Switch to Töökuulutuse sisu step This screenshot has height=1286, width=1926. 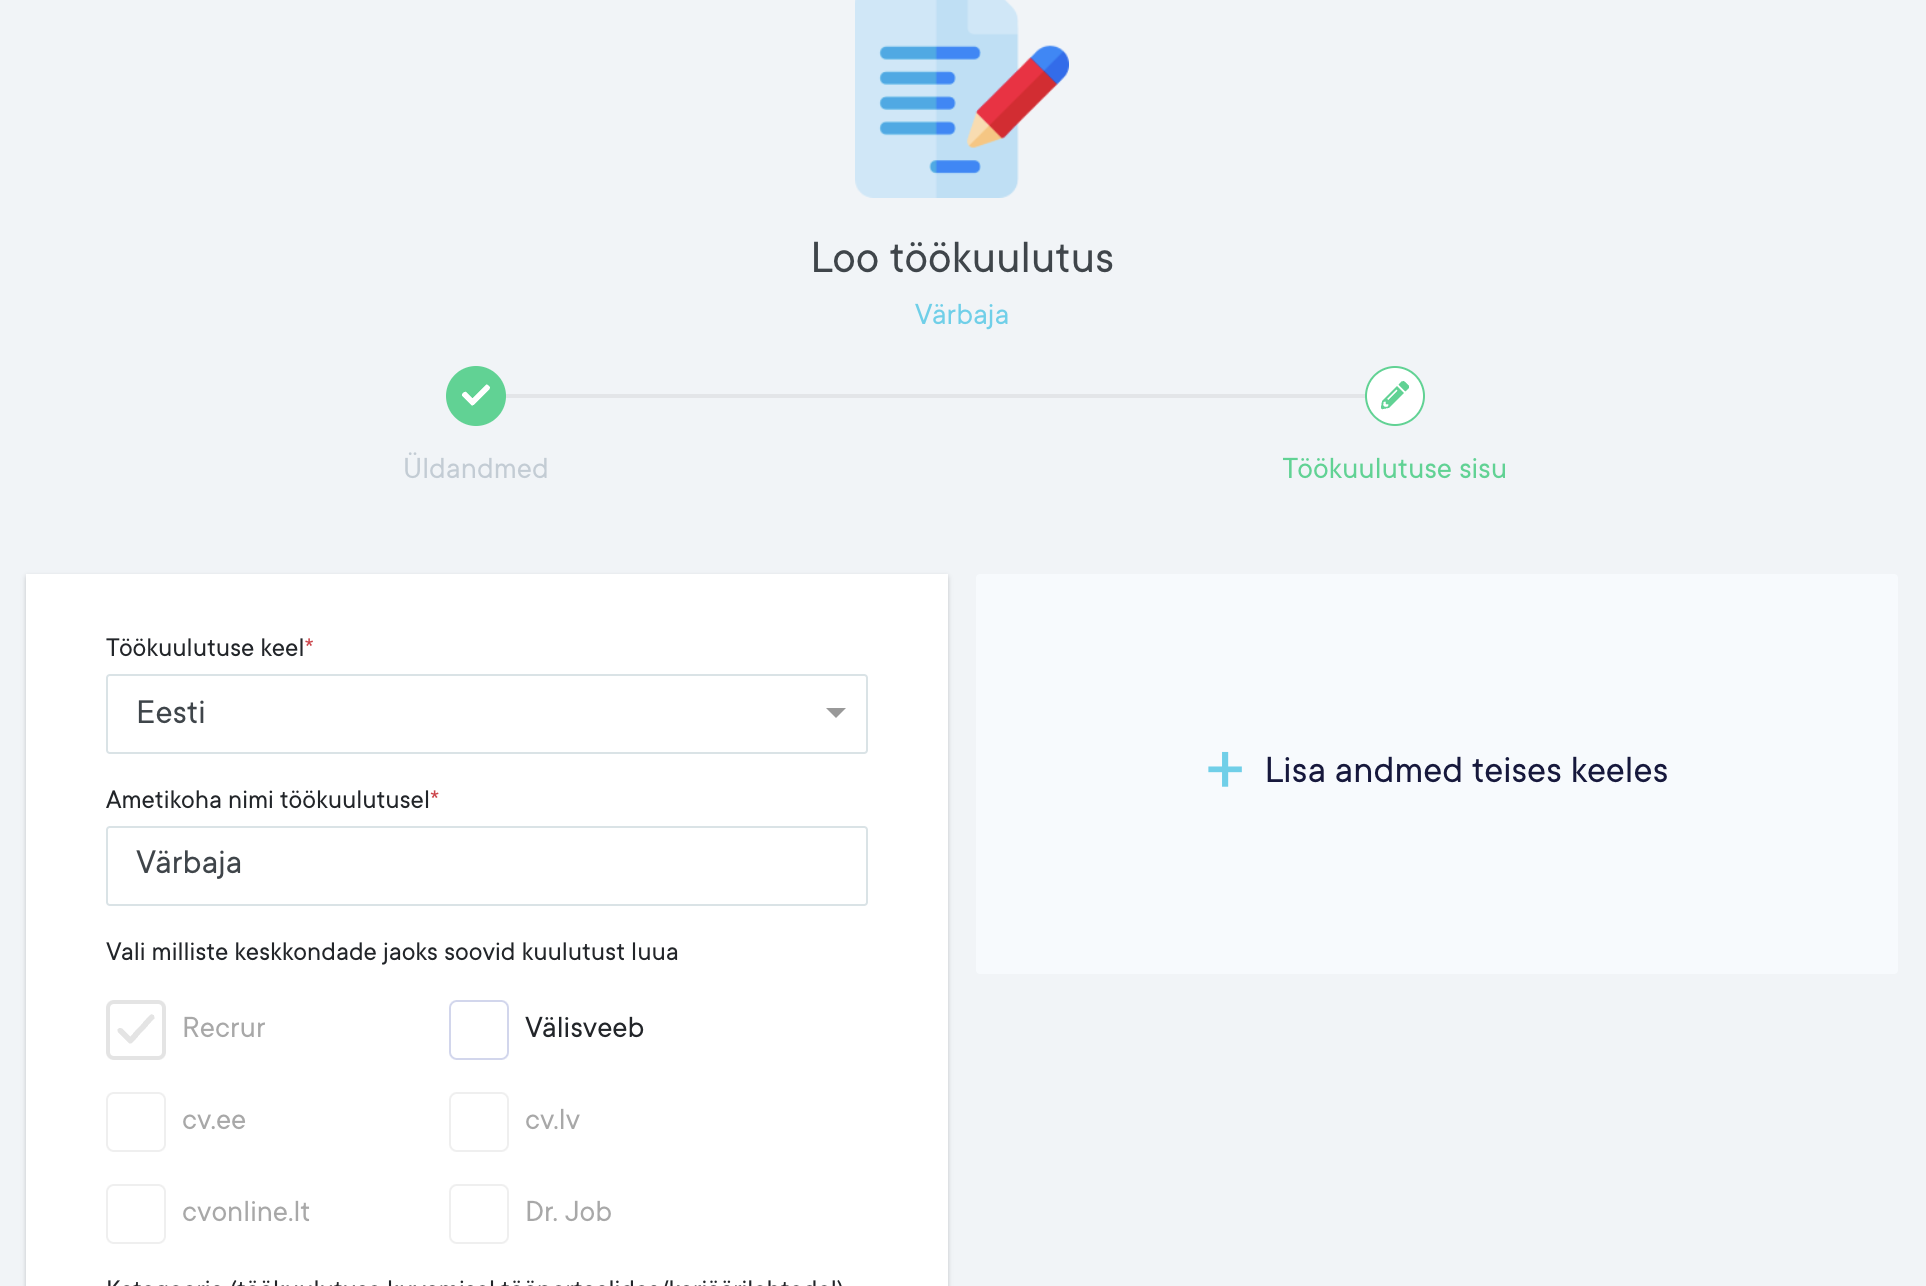pyautogui.click(x=1394, y=468)
